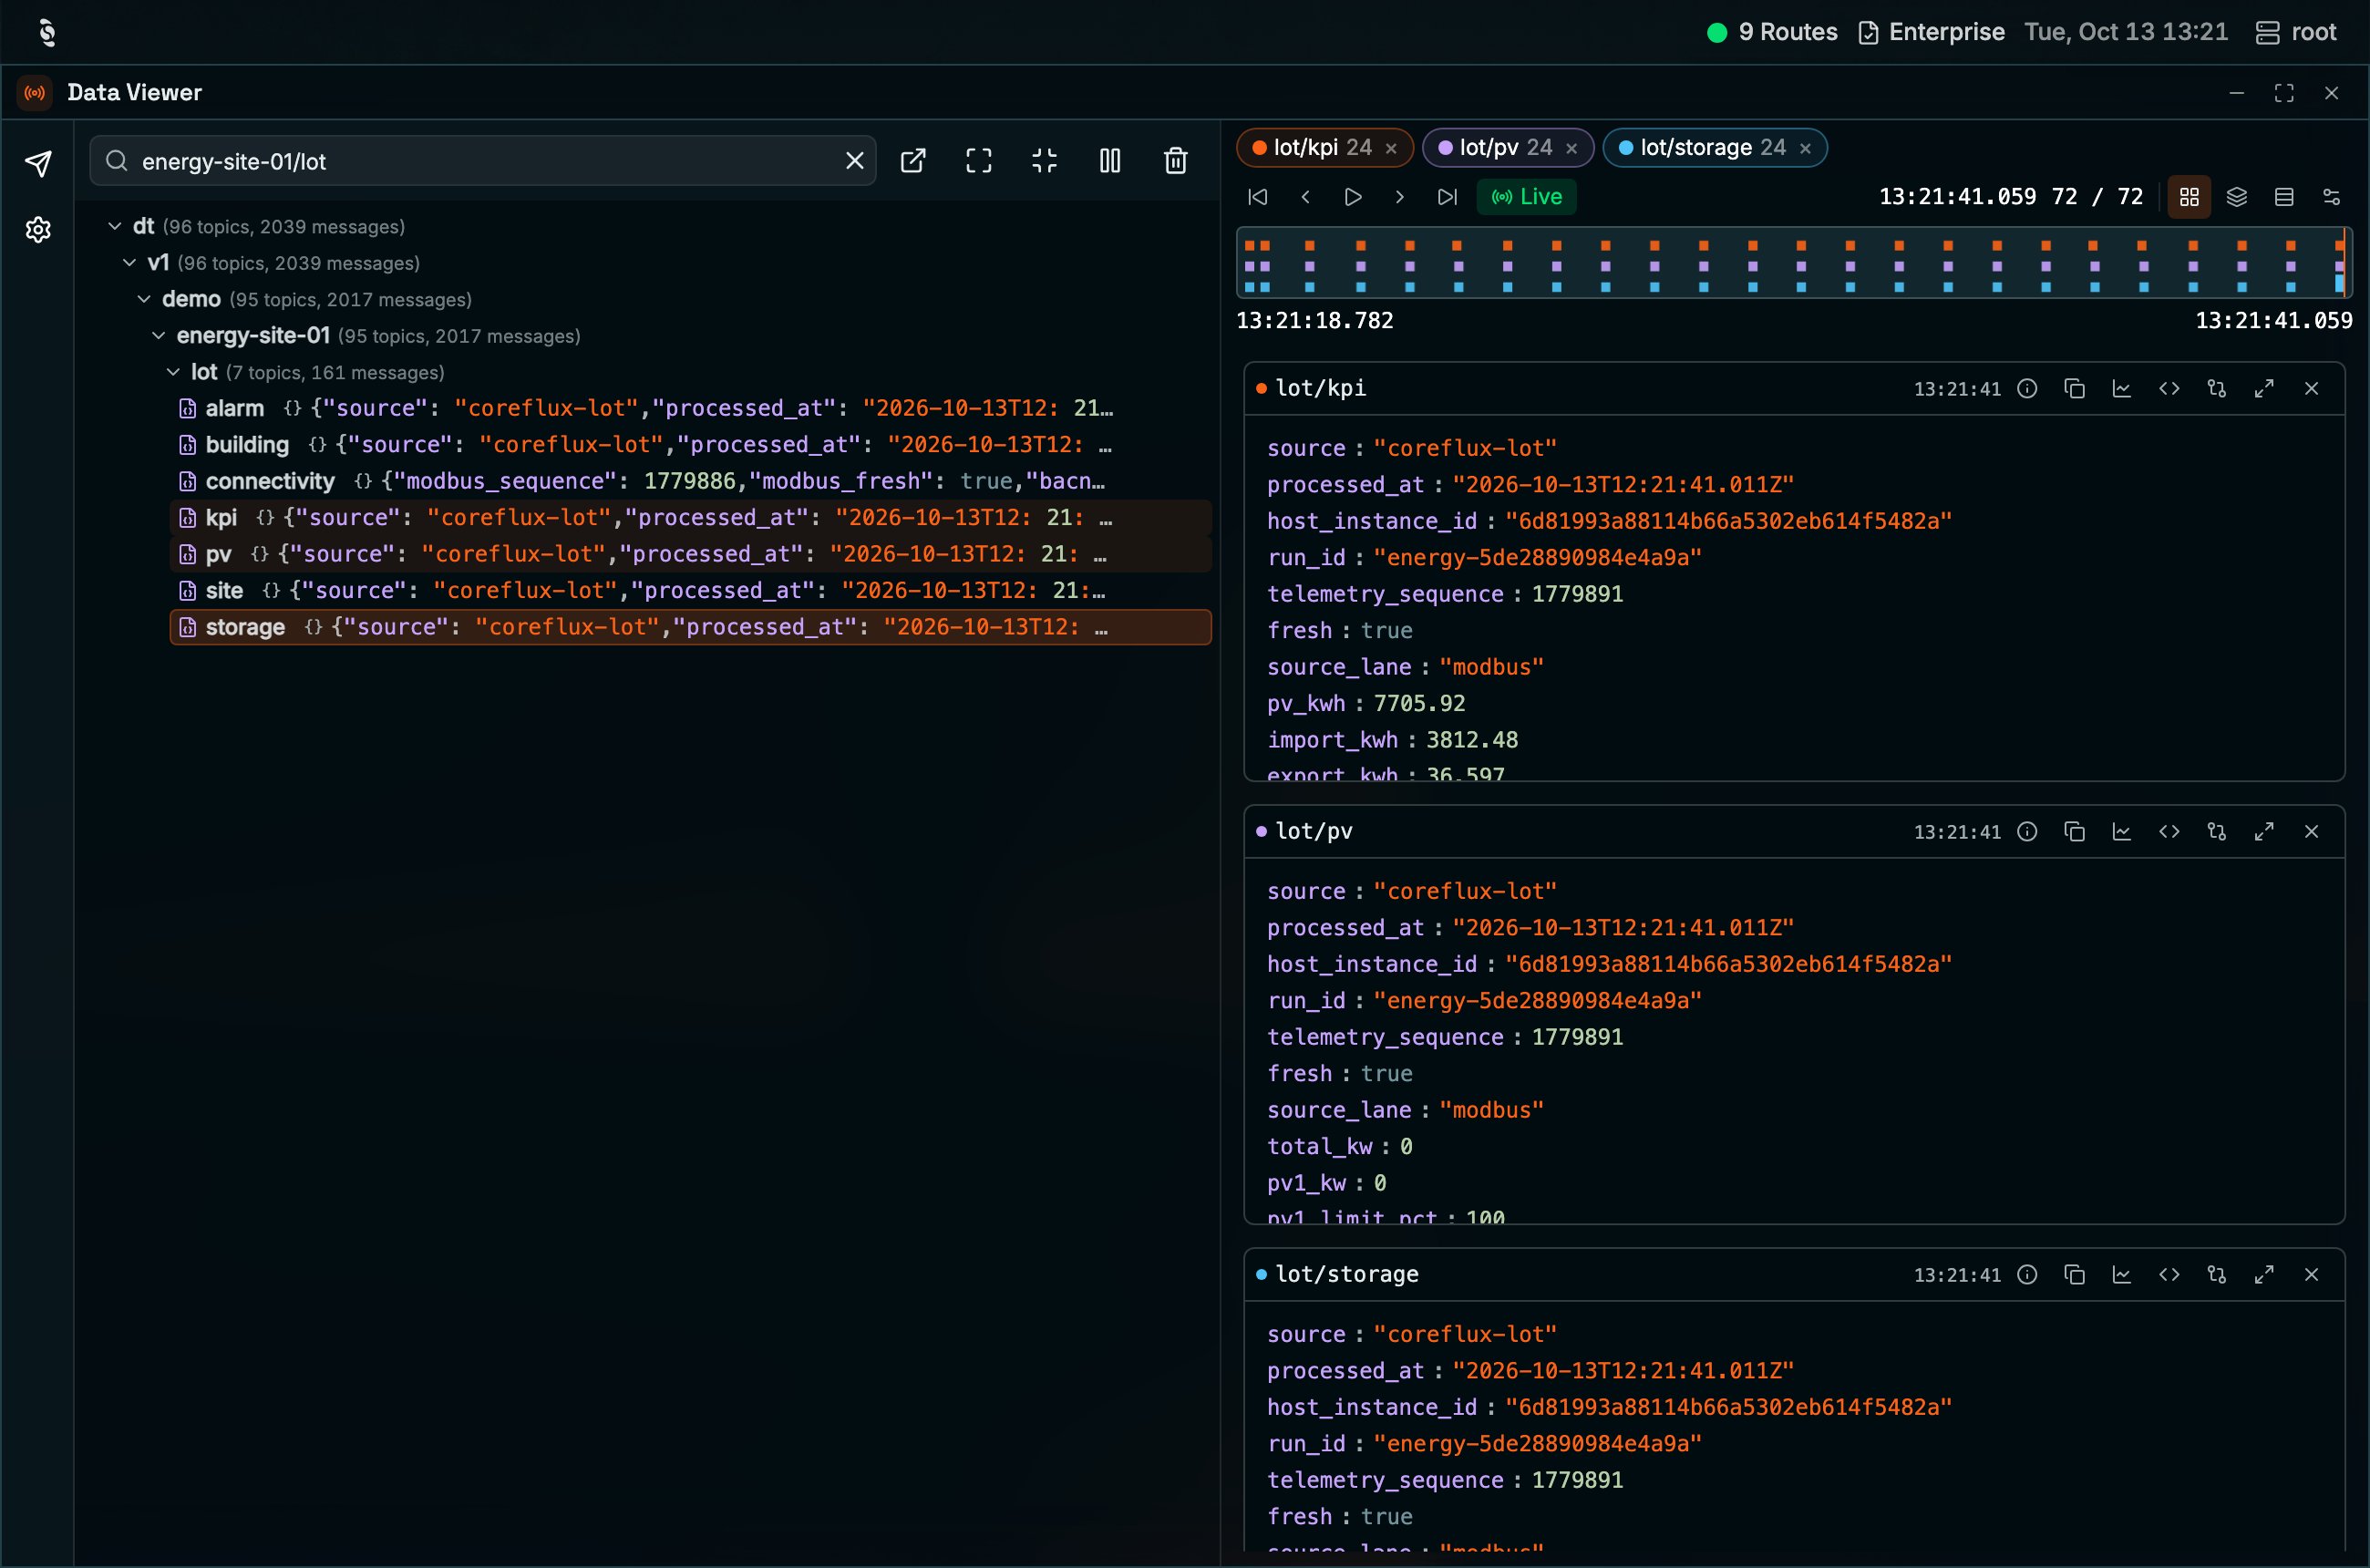Copy the lot/storage payload

coord(2074,1274)
